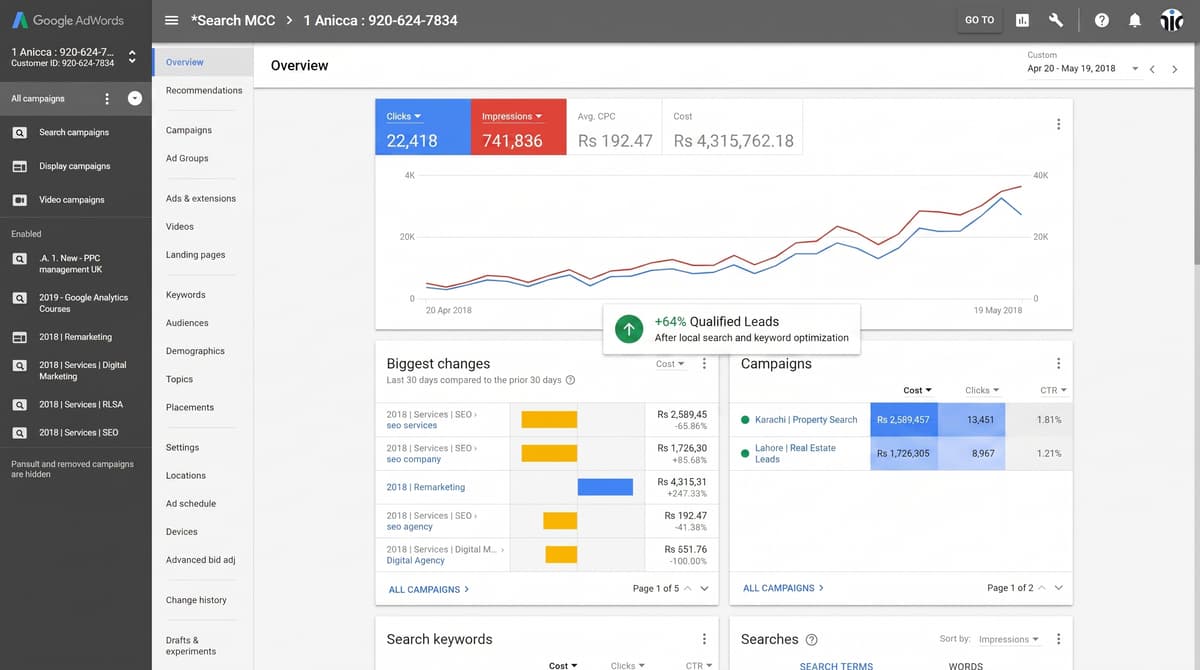Open Ads & extensions page
Screen dimensions: 1200x670
tap(201, 198)
